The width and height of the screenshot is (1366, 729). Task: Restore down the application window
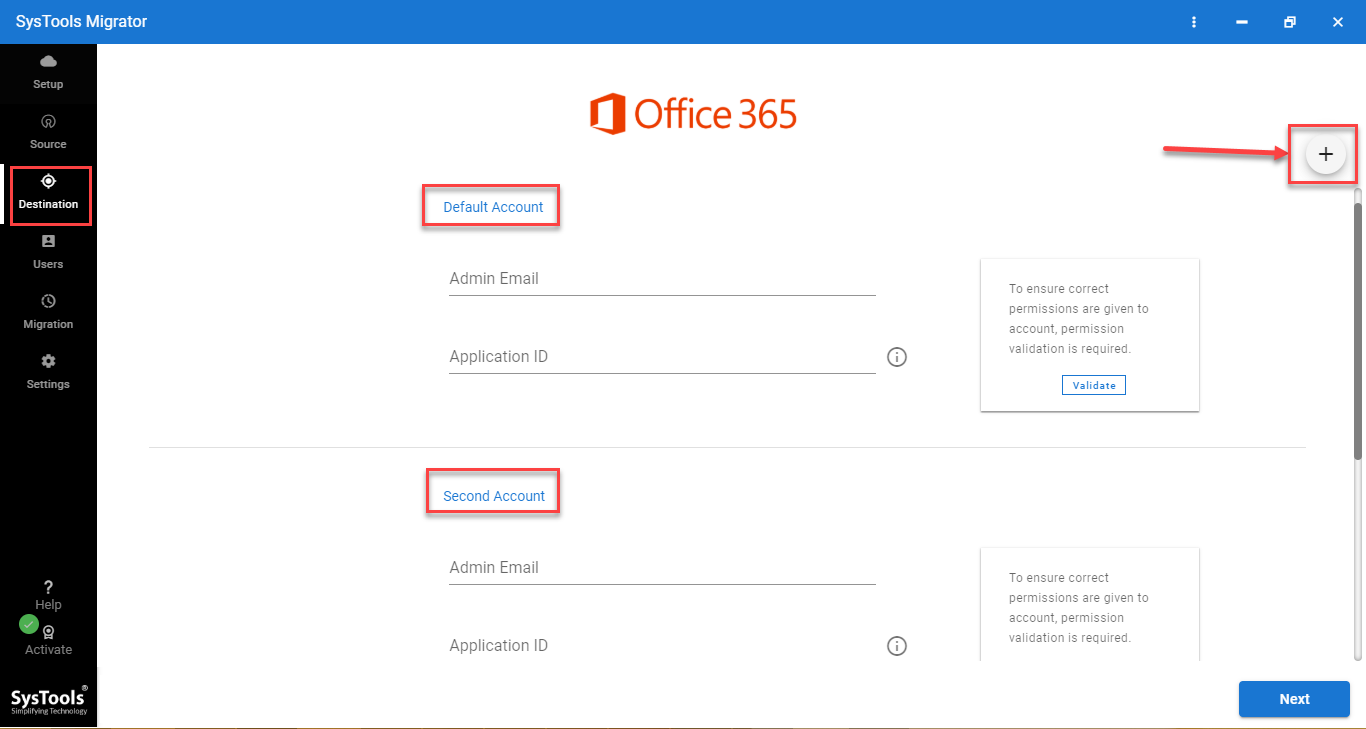click(1290, 22)
